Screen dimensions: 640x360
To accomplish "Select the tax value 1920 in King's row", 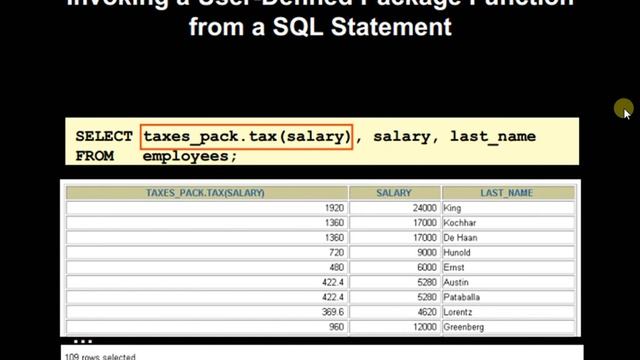I will click(x=334, y=208).
